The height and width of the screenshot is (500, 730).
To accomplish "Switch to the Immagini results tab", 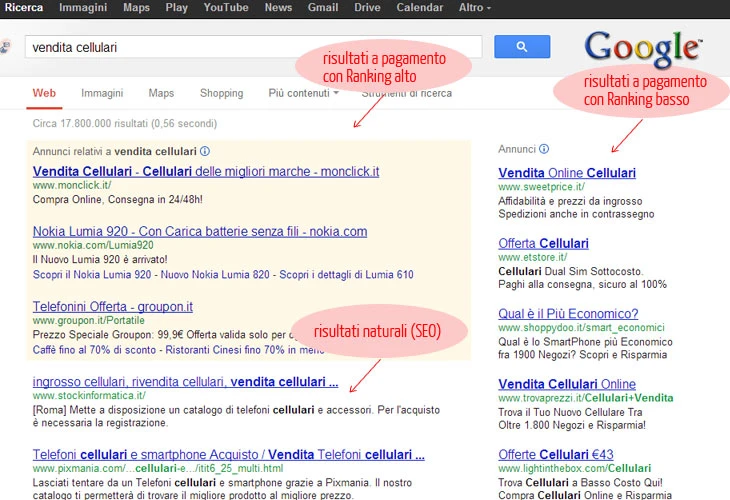I will pyautogui.click(x=102, y=93).
